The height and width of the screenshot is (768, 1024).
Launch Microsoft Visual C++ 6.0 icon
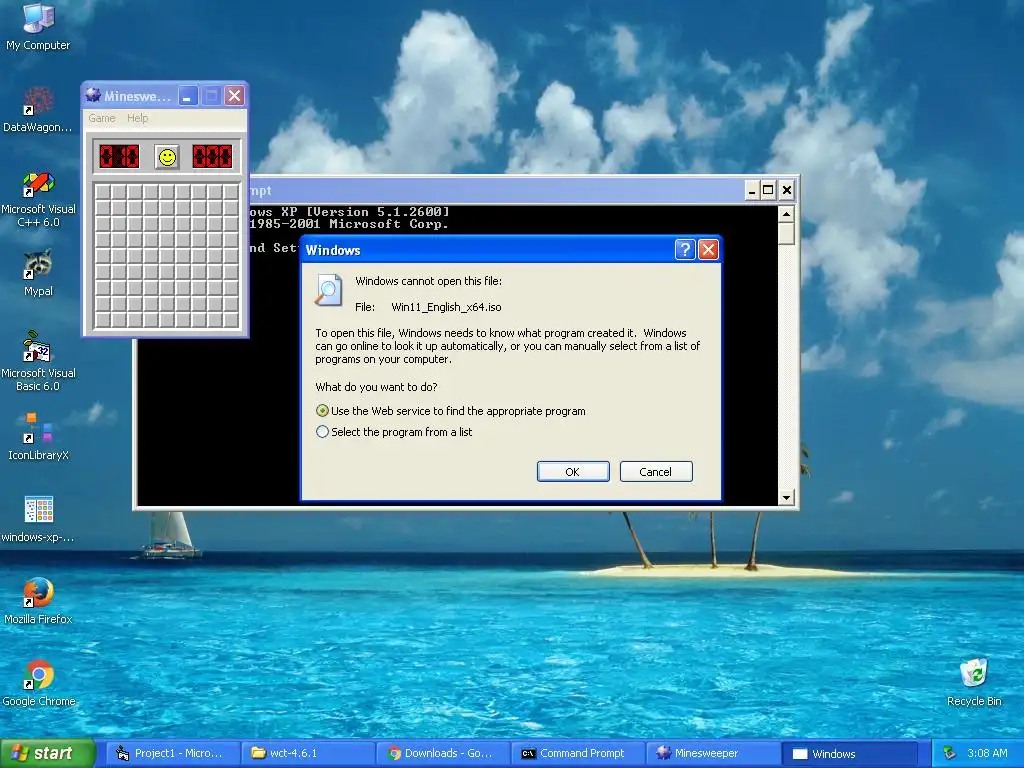click(x=38, y=199)
